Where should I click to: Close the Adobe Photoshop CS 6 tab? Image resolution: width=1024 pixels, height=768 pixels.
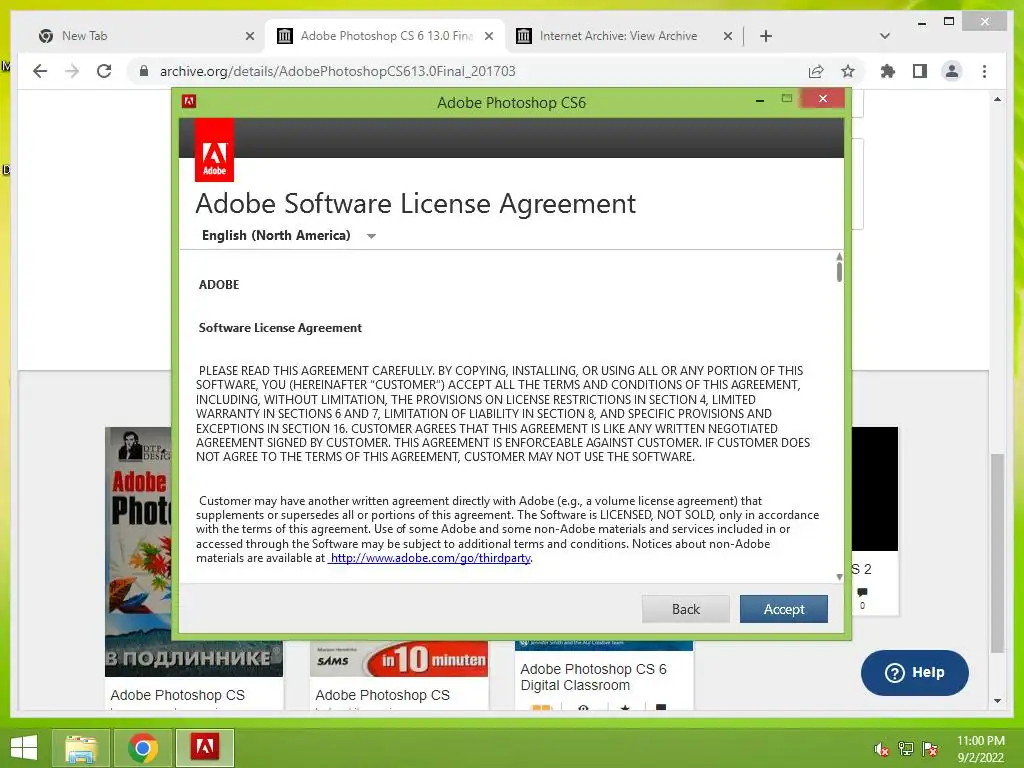[x=488, y=36]
